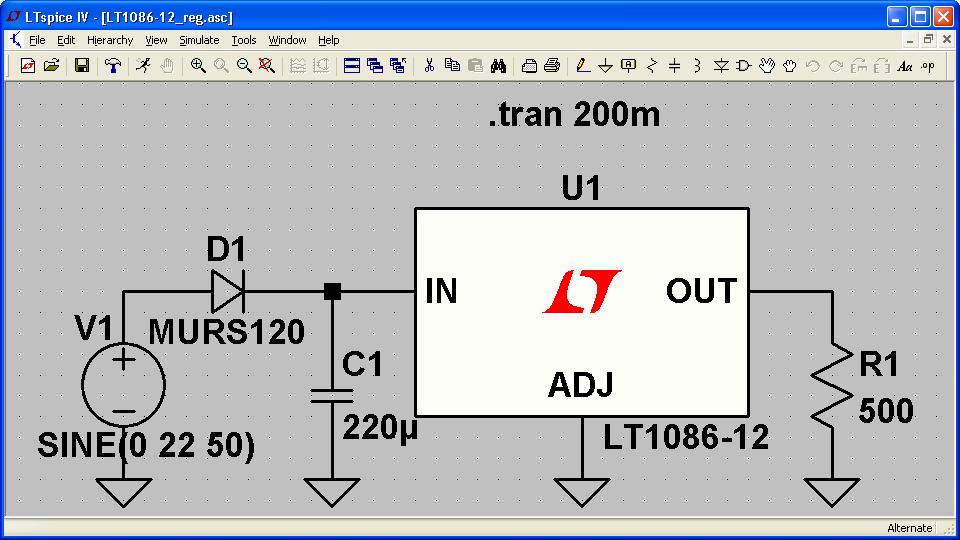960x540 pixels.
Task: Open the Hierarchy menu
Action: coord(110,40)
